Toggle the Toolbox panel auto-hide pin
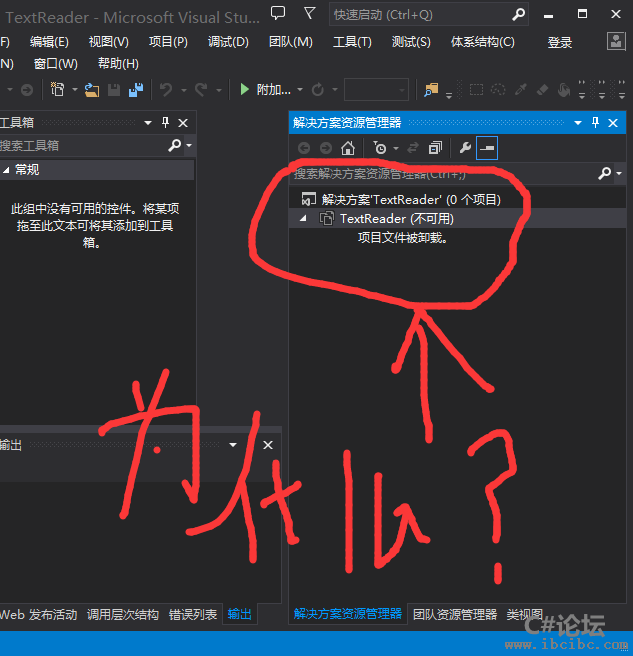The image size is (633, 656). pyautogui.click(x=165, y=123)
